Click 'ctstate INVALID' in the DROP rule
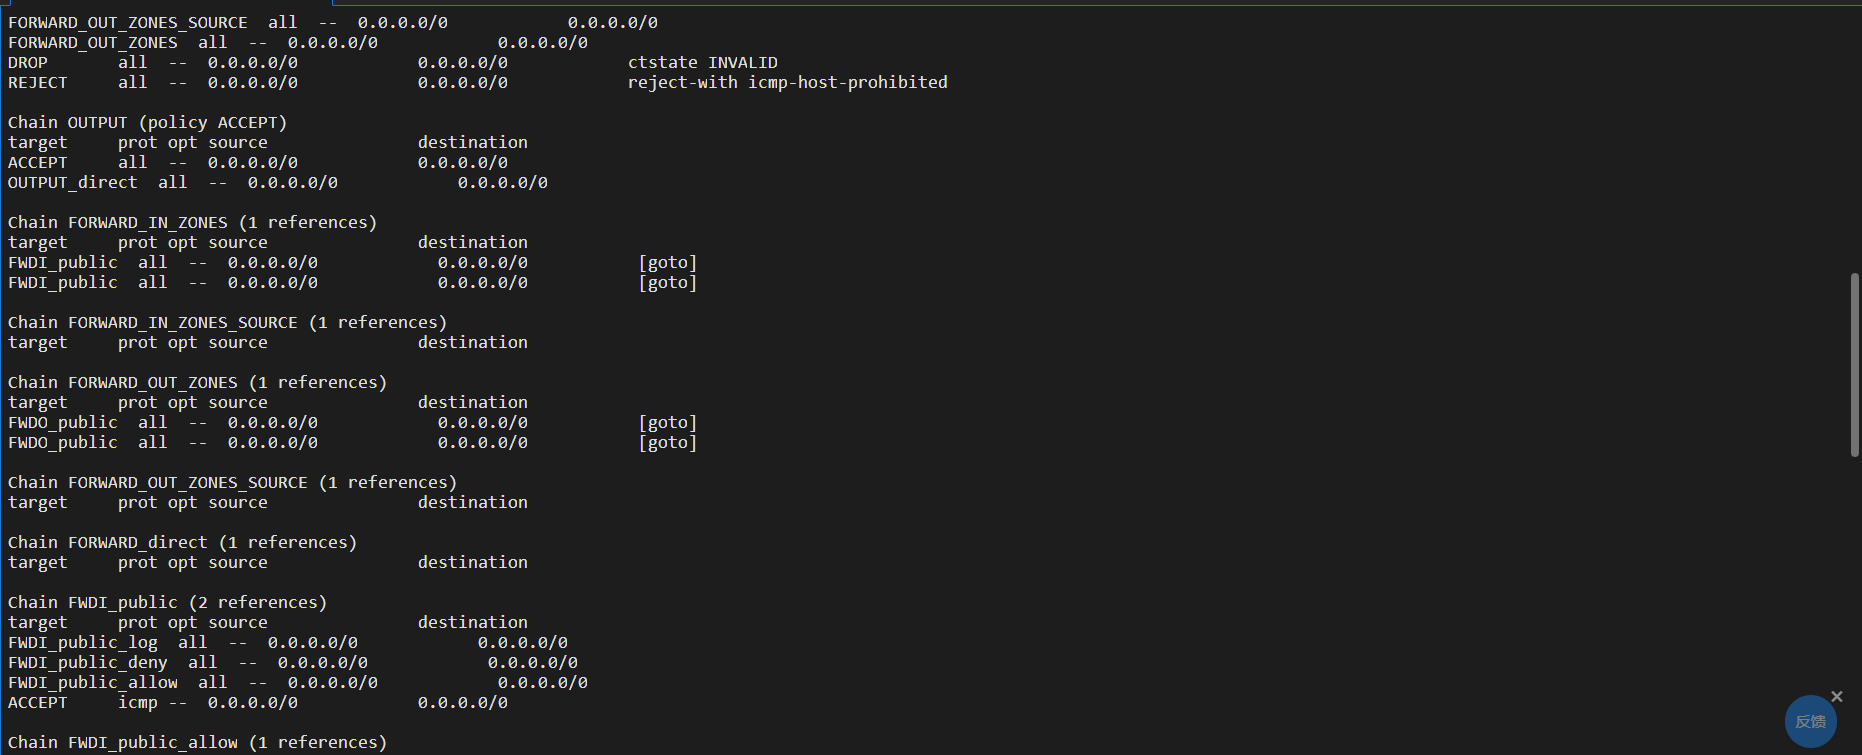Screen dimensions: 1862x755 pos(702,62)
